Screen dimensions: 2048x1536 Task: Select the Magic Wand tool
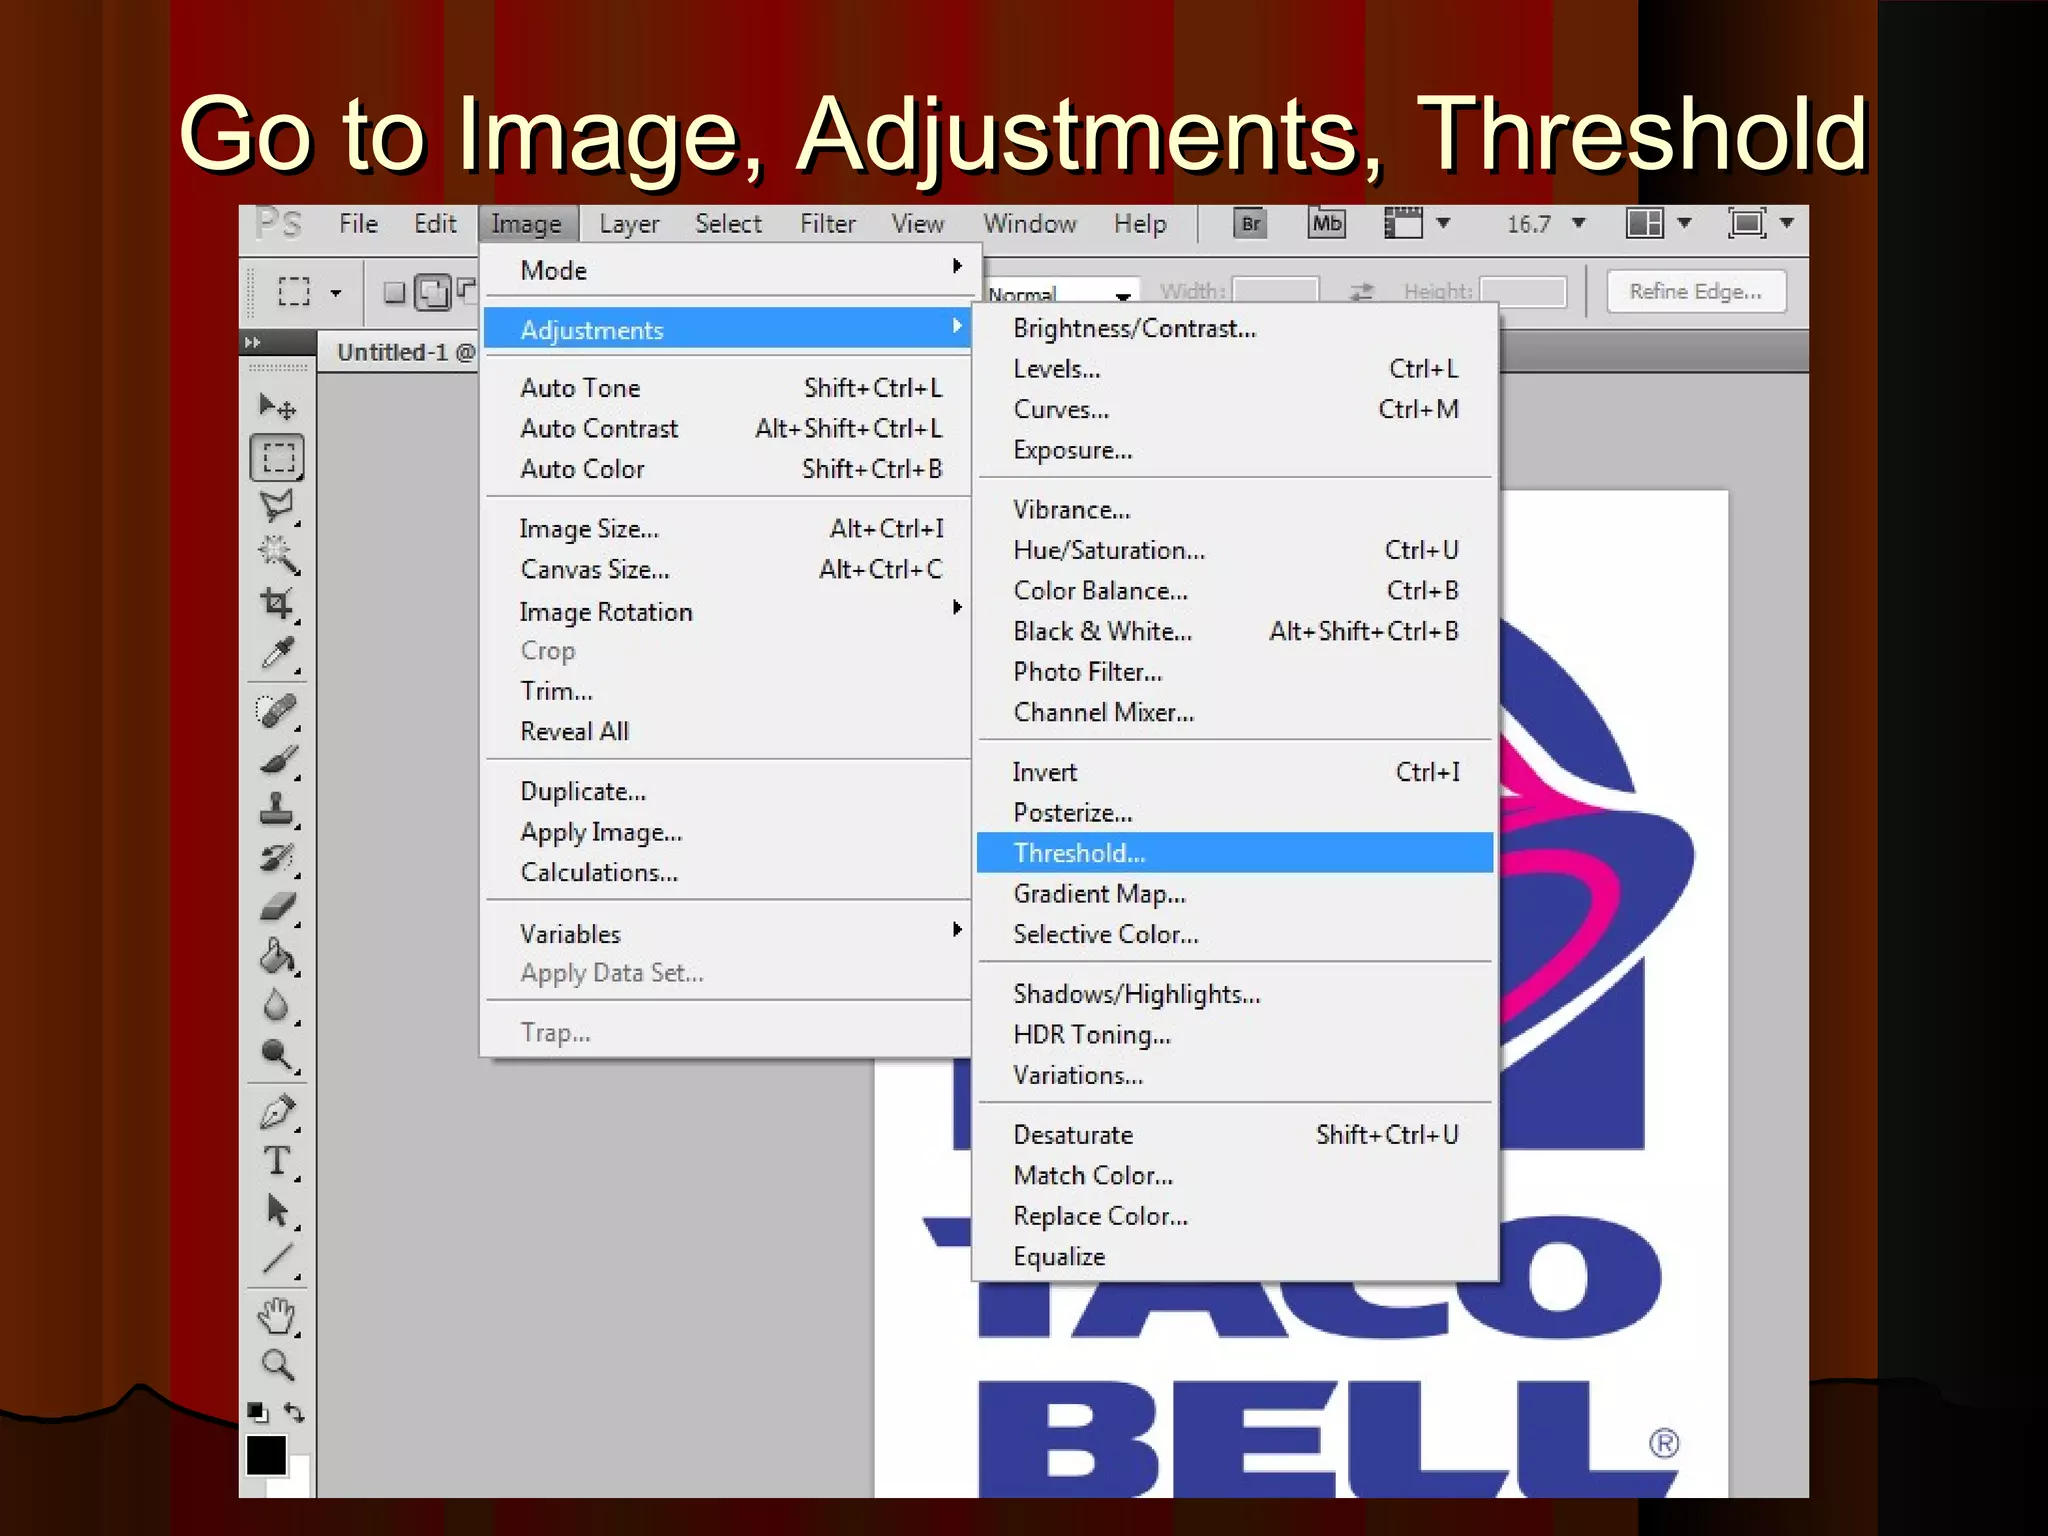[277, 556]
